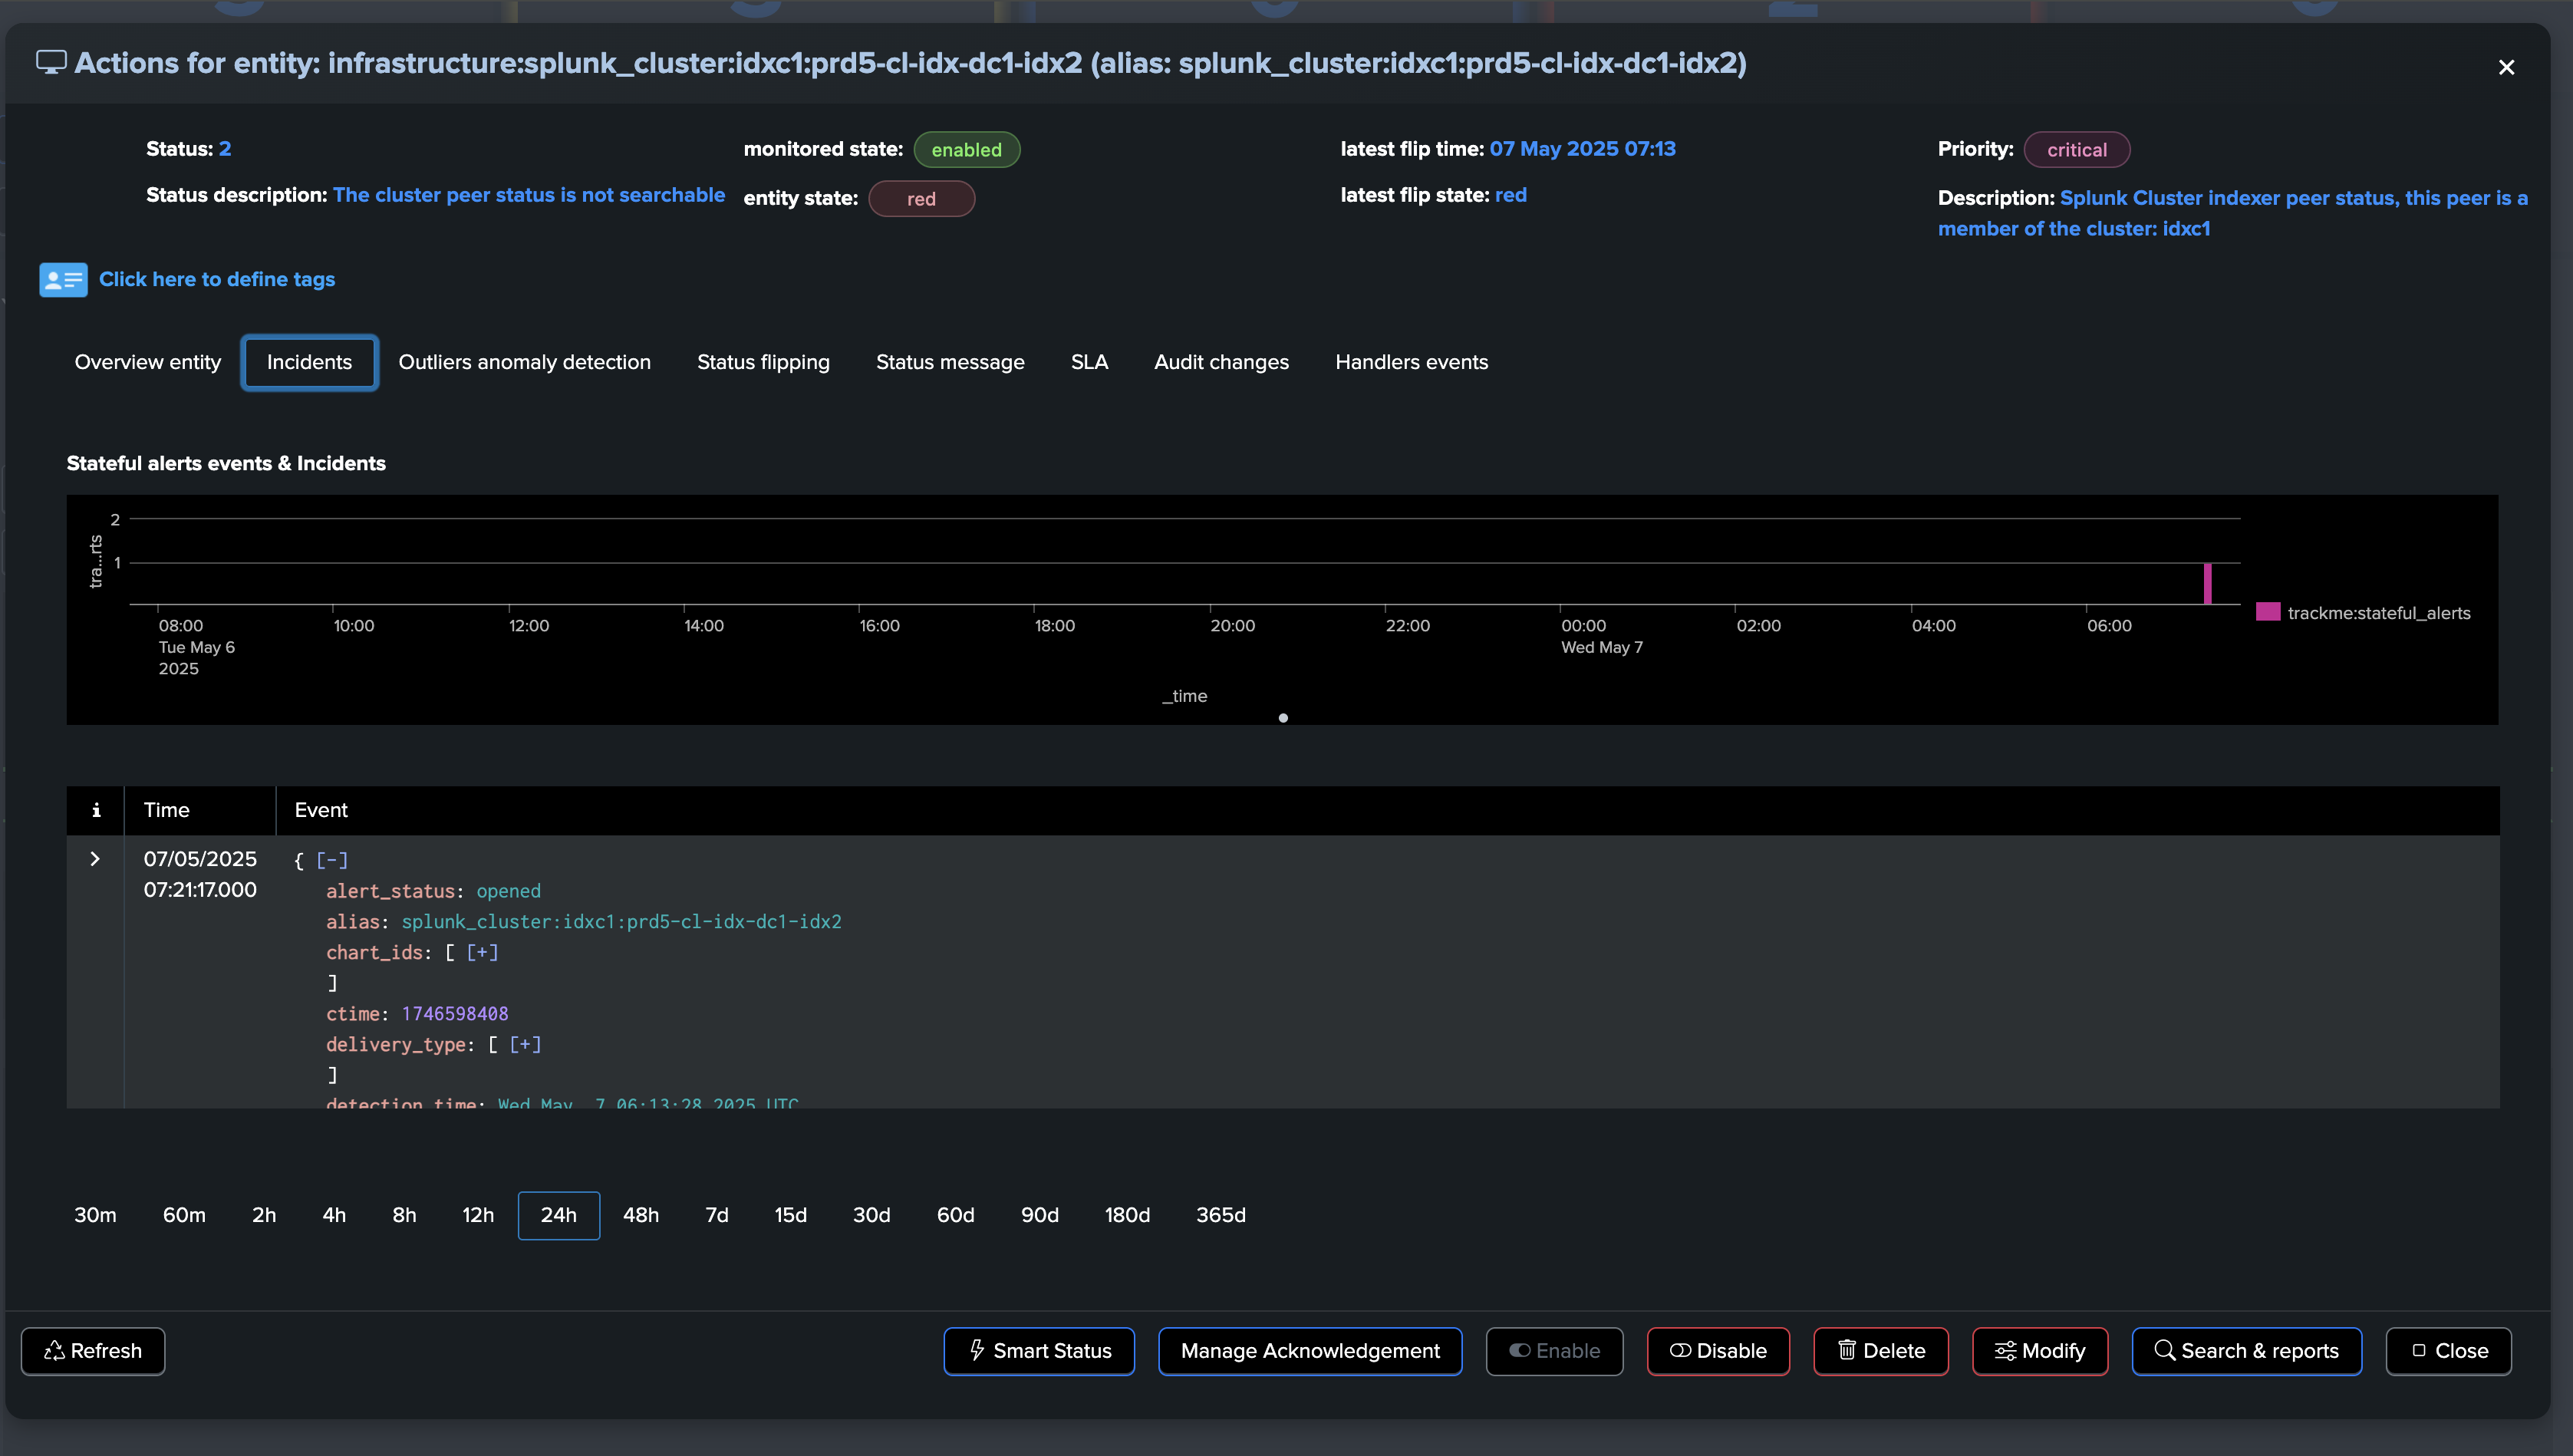Collapse the event JSON with [-]

click(x=332, y=860)
